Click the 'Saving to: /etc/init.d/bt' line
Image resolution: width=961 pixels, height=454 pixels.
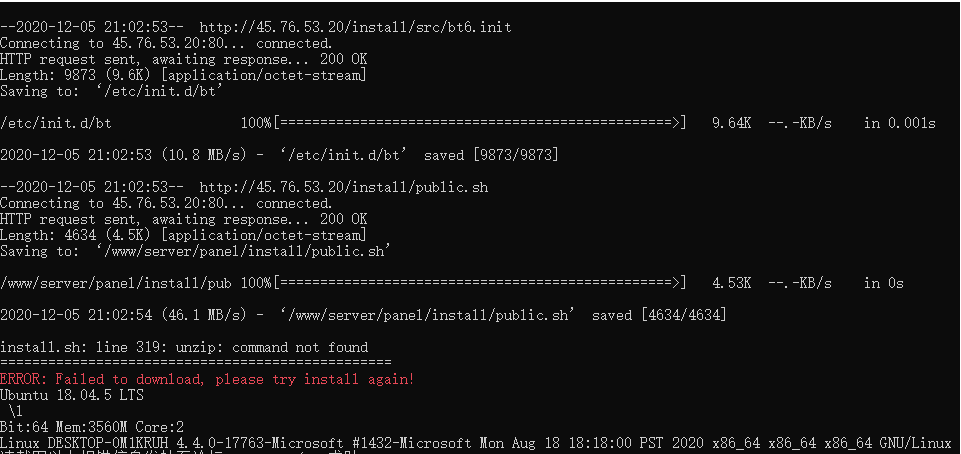(x=111, y=91)
